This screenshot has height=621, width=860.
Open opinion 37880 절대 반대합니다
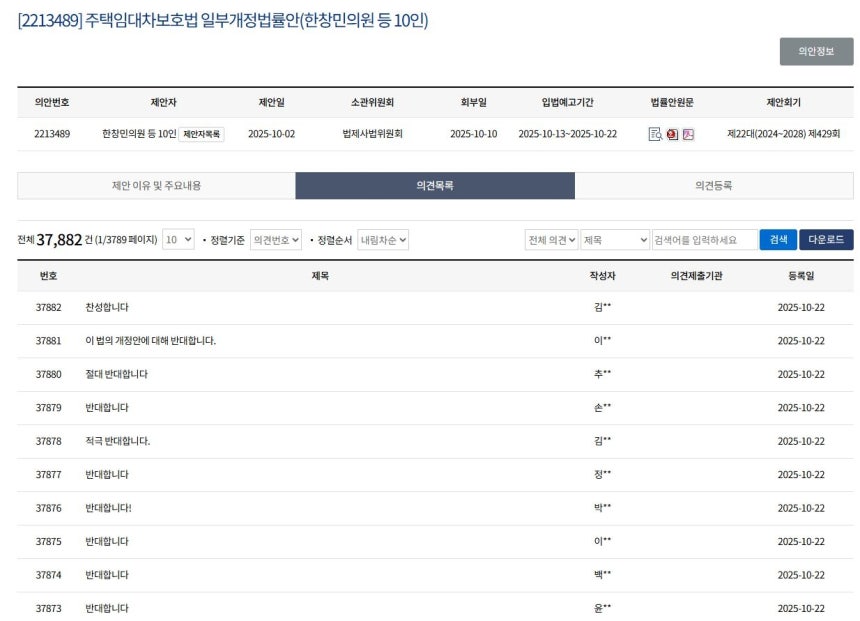coord(117,374)
